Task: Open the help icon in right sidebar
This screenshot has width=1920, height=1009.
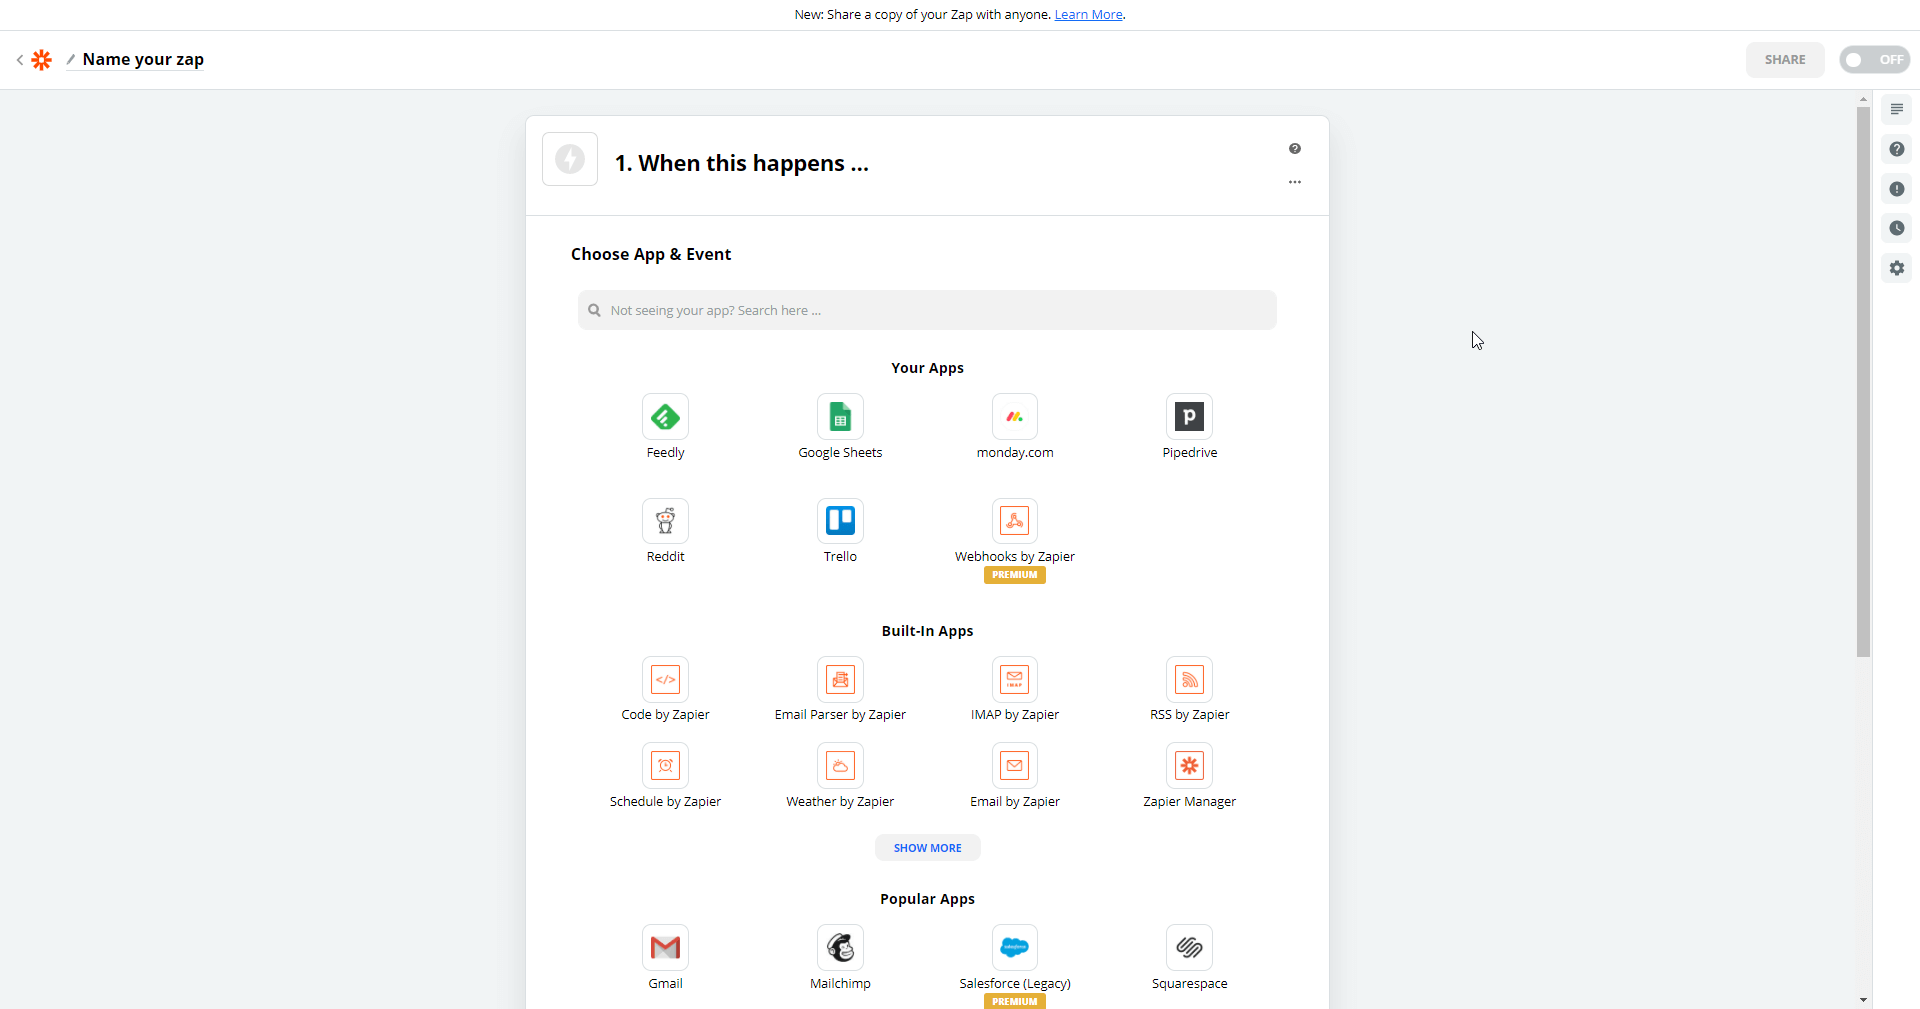Action: tap(1897, 149)
